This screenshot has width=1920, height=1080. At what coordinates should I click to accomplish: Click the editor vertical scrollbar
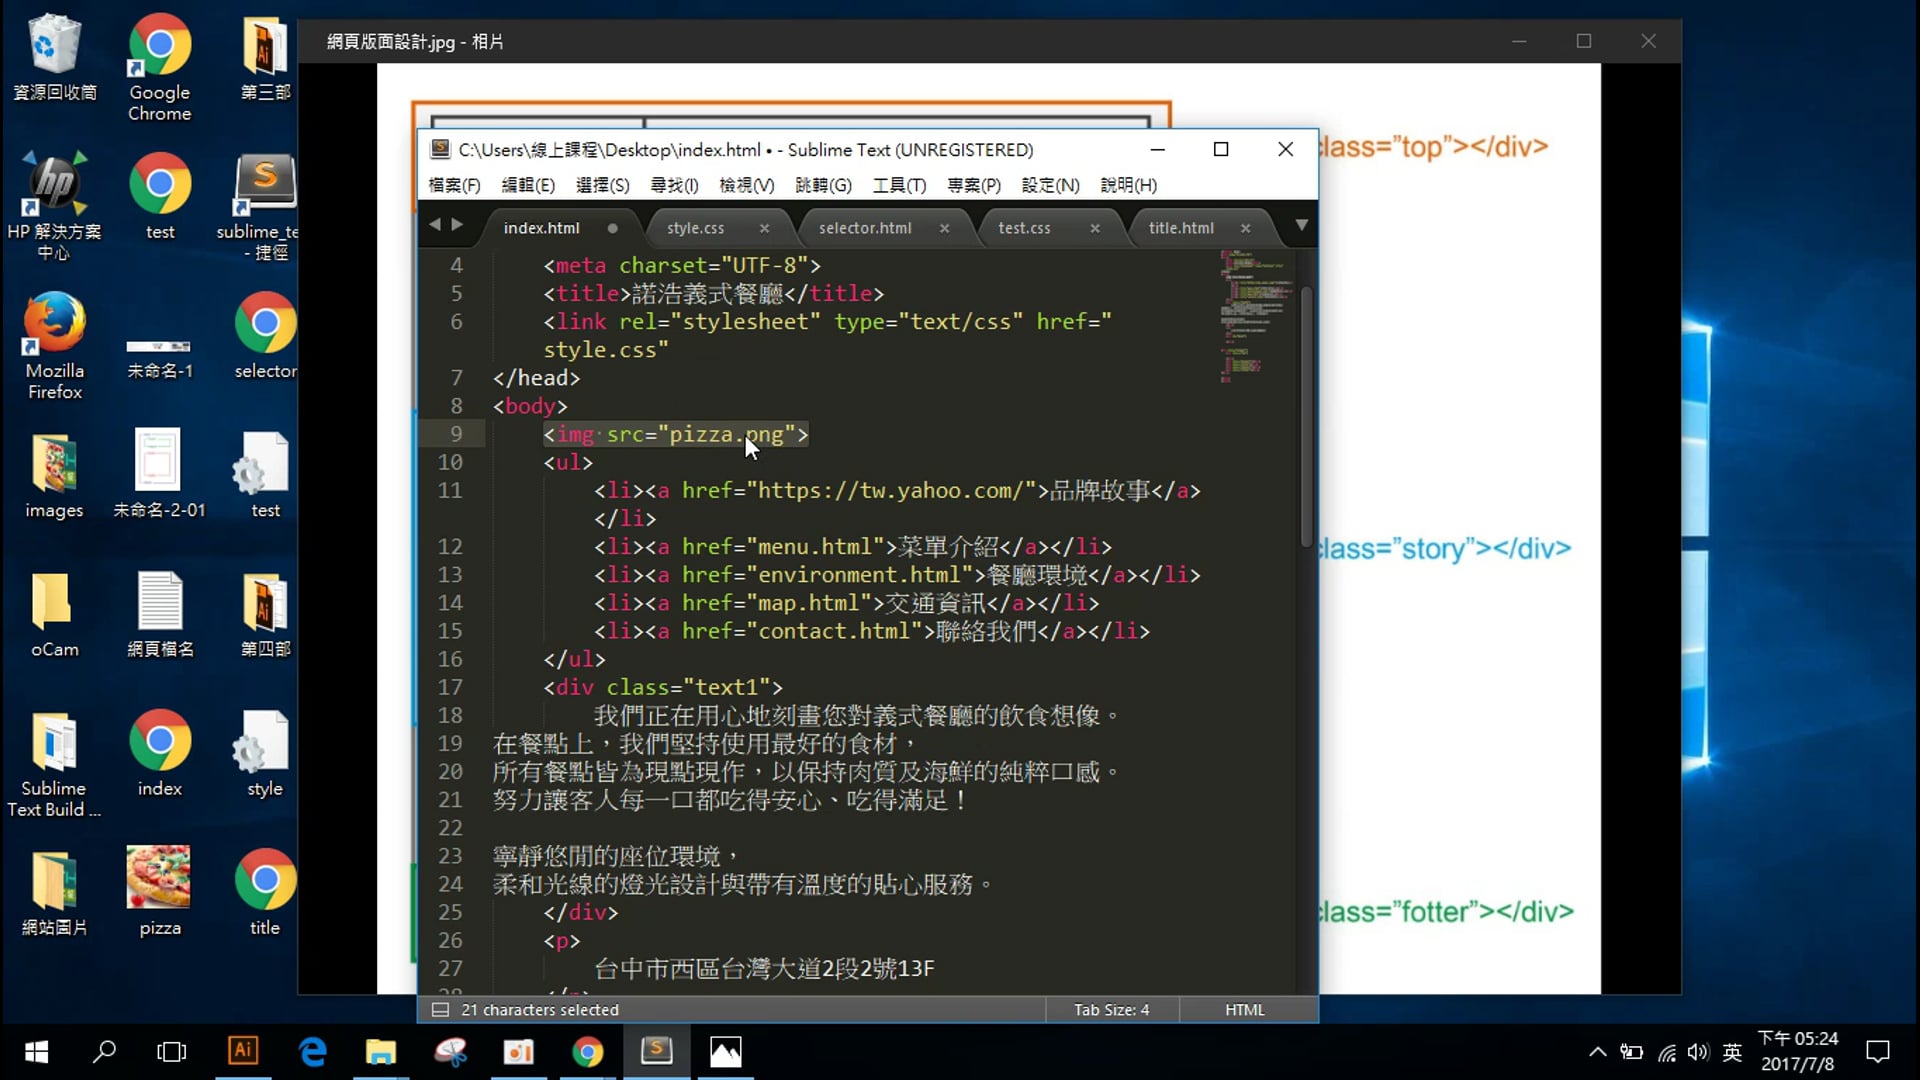pos(1306,415)
